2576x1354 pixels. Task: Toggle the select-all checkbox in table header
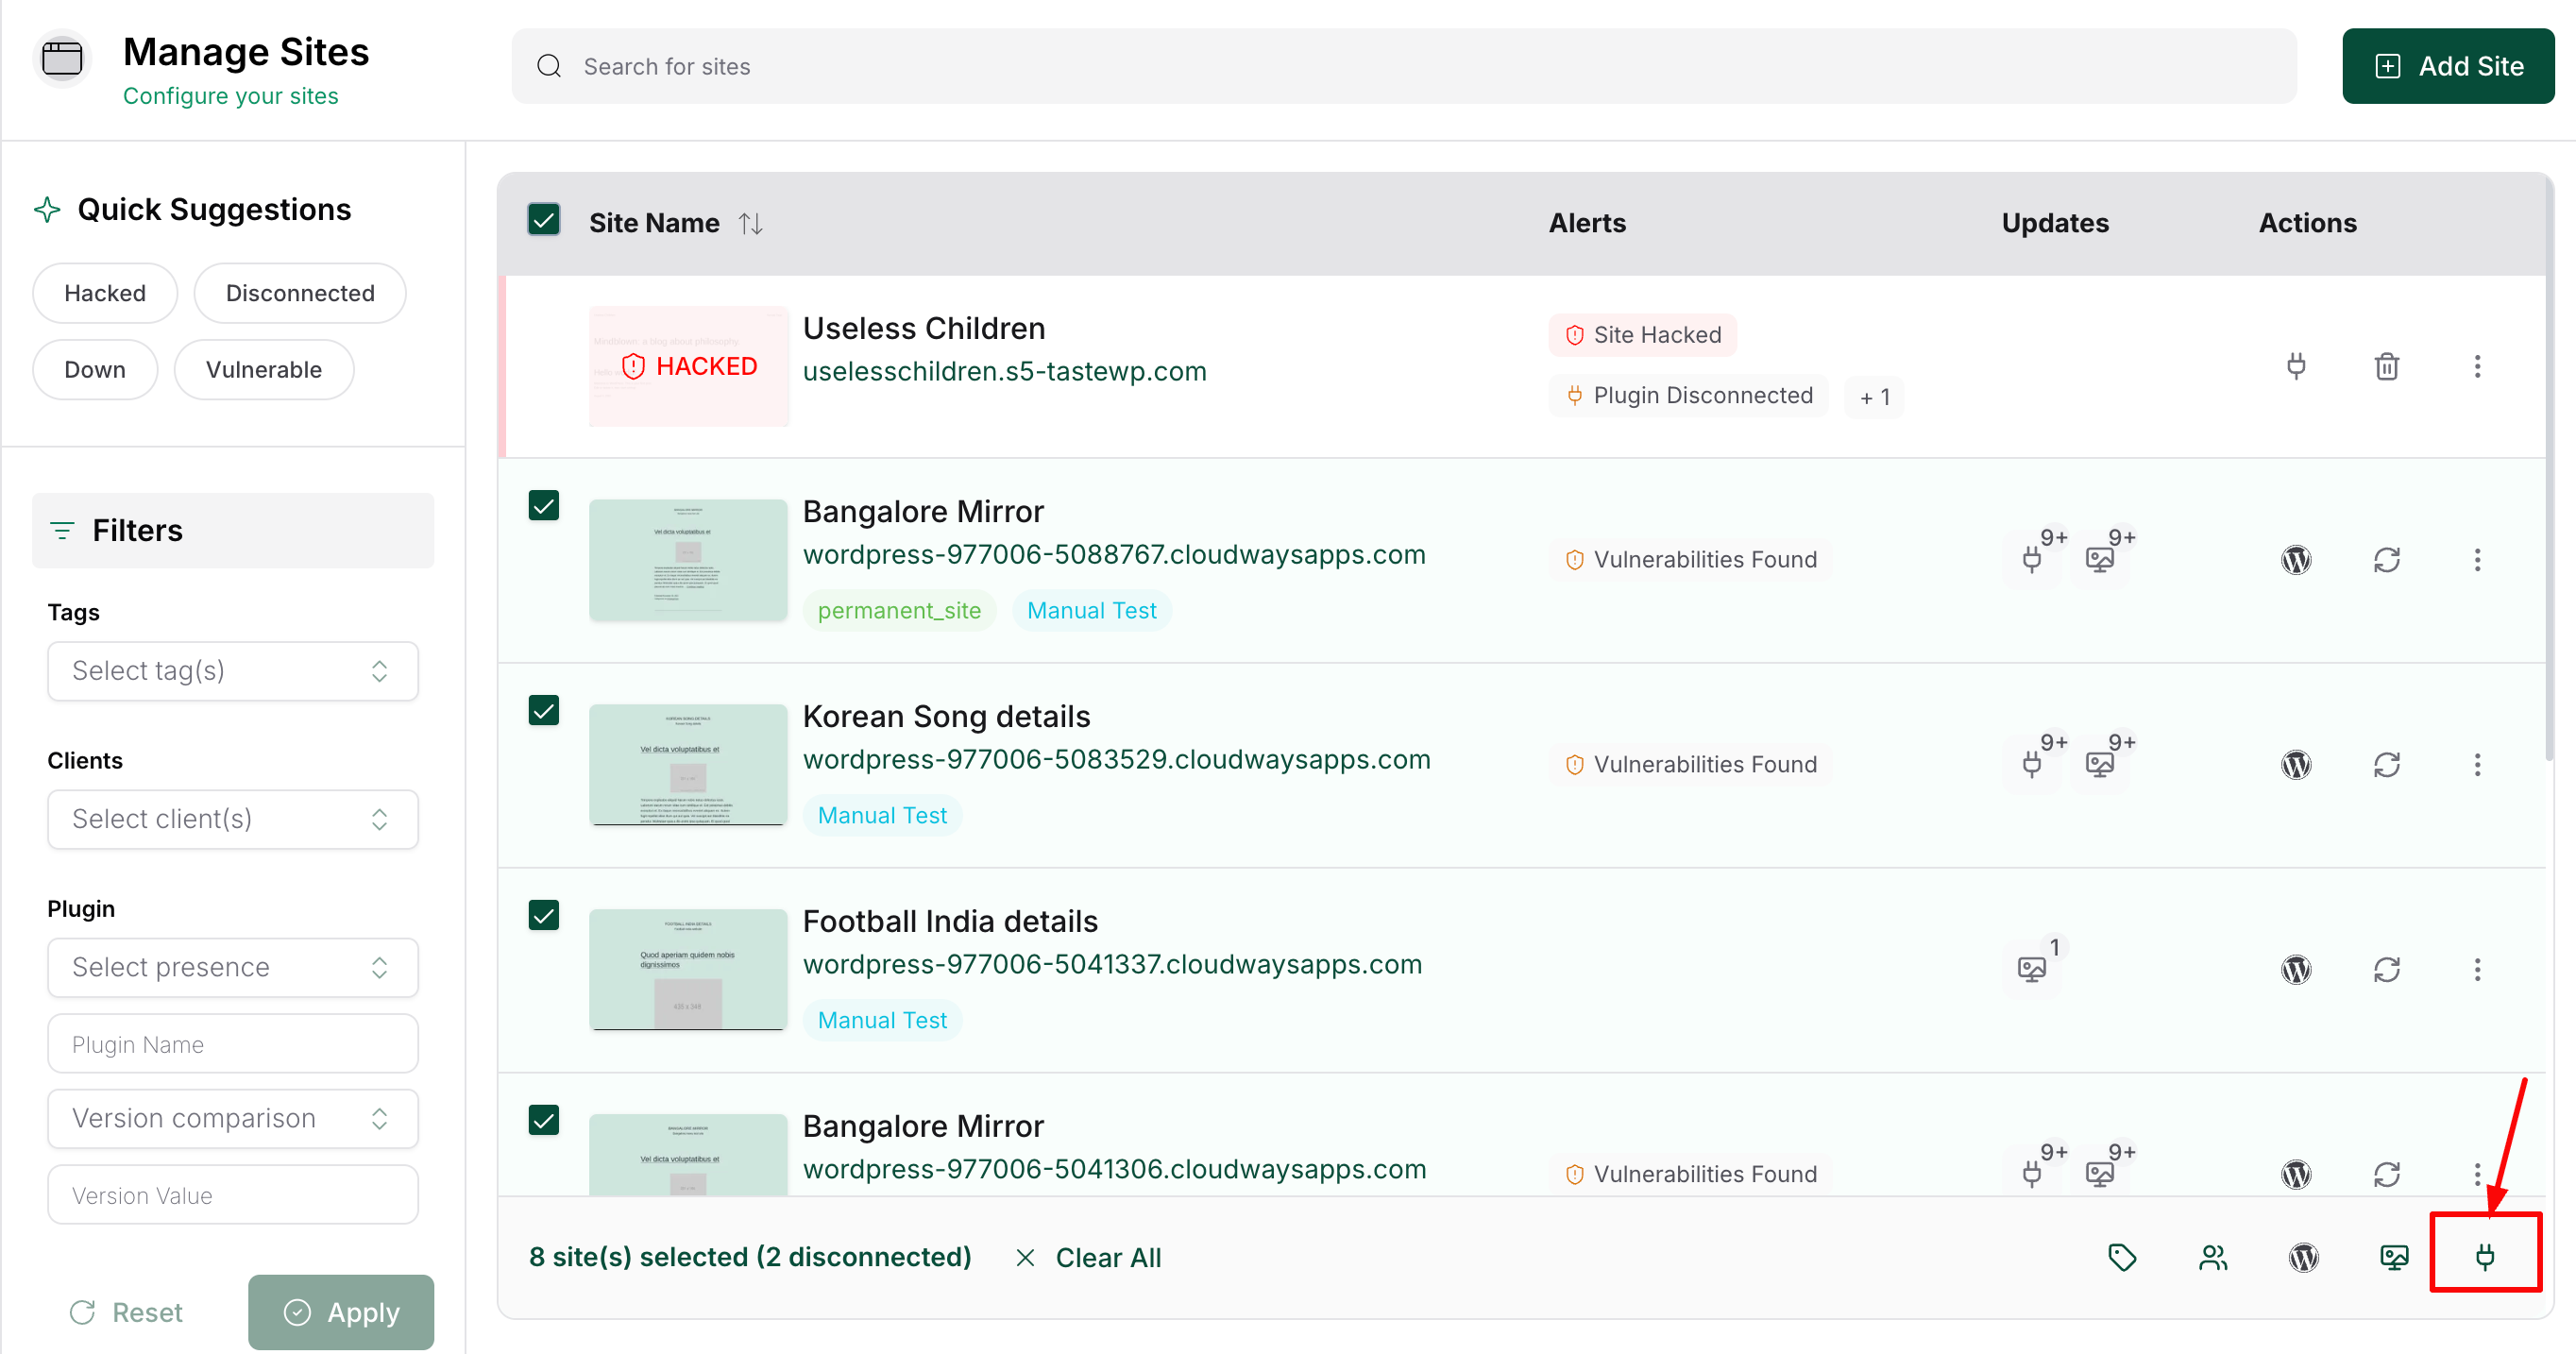point(544,221)
